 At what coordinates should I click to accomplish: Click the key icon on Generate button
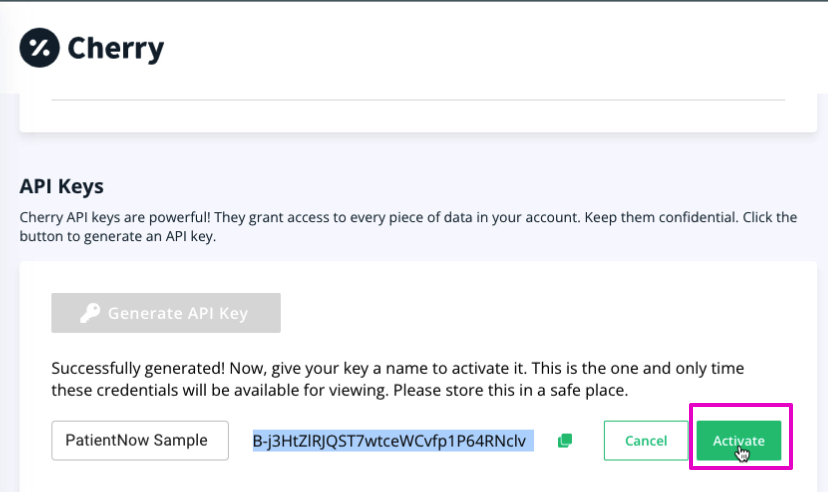point(90,313)
